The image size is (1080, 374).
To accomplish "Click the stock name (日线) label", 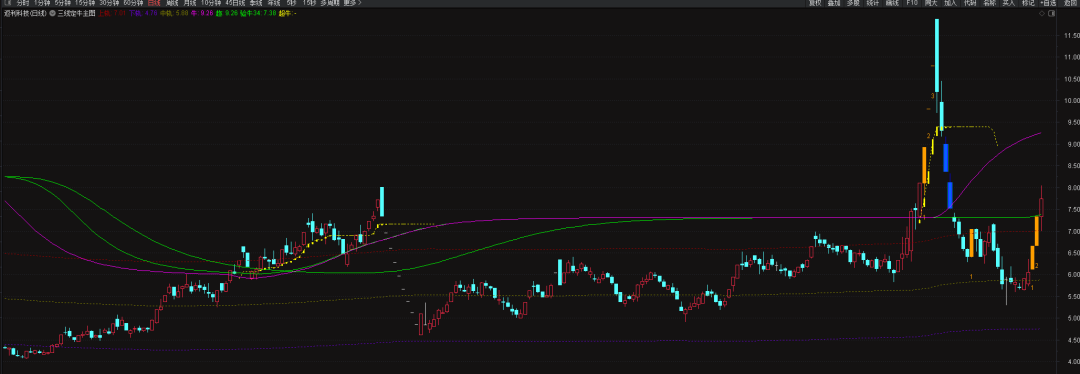I will [x=25, y=13].
